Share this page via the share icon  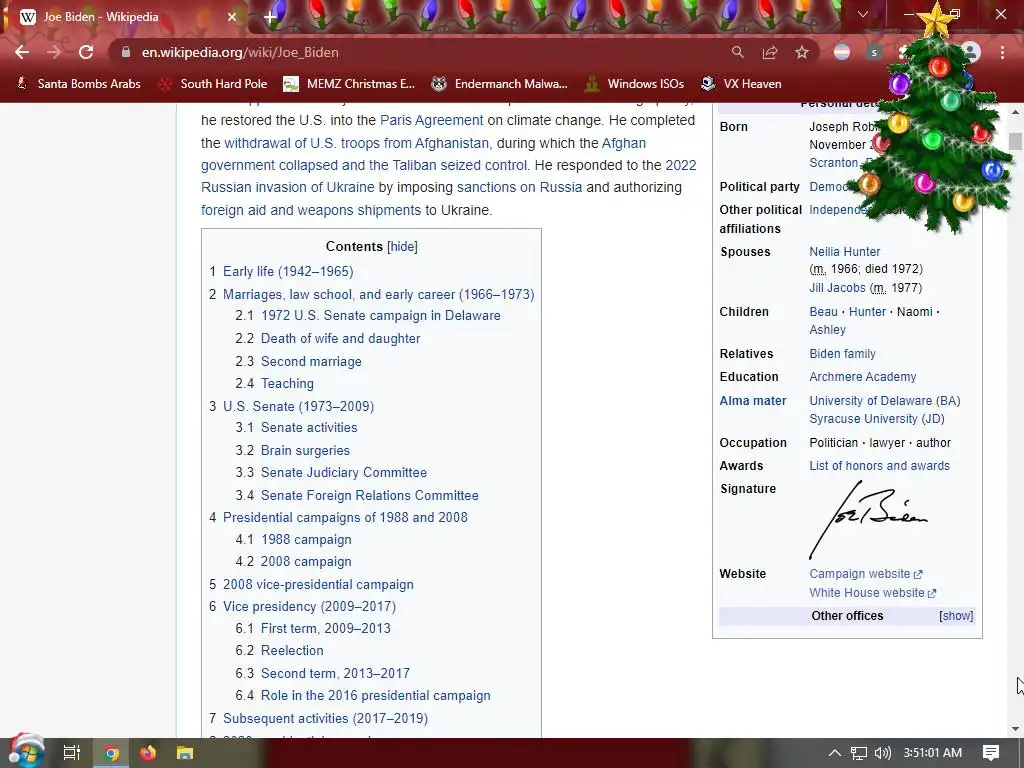click(770, 52)
